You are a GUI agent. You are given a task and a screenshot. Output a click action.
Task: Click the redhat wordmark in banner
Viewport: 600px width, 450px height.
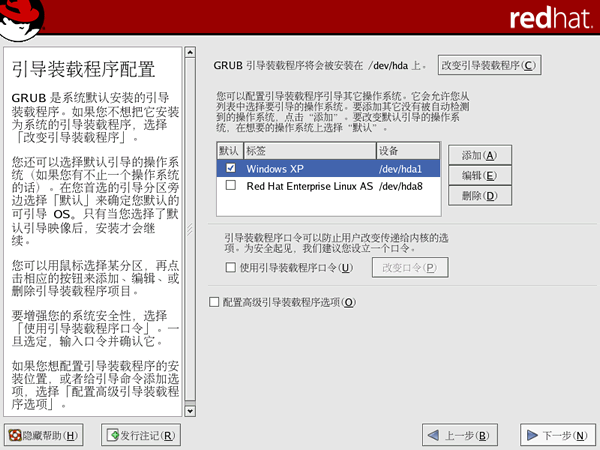pyautogui.click(x=551, y=18)
